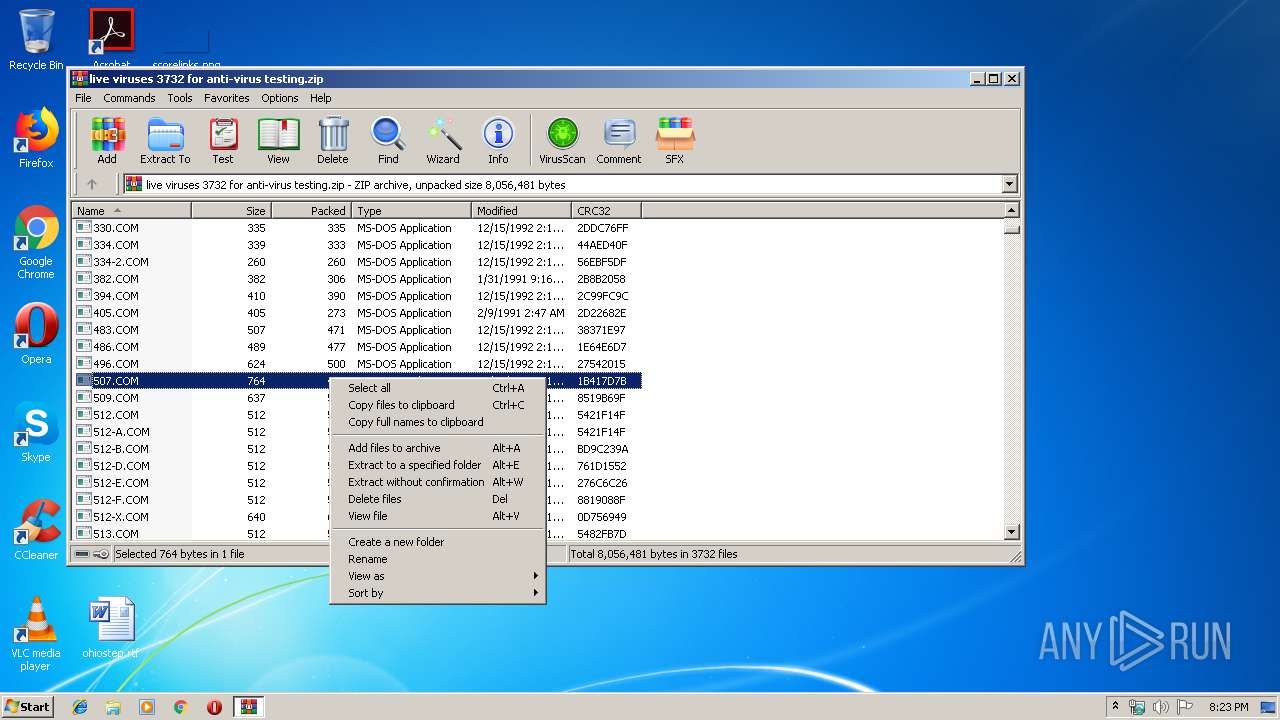Screen dimensions: 1280x720
Task: Choose Copy files to clipboard
Action: point(437,405)
